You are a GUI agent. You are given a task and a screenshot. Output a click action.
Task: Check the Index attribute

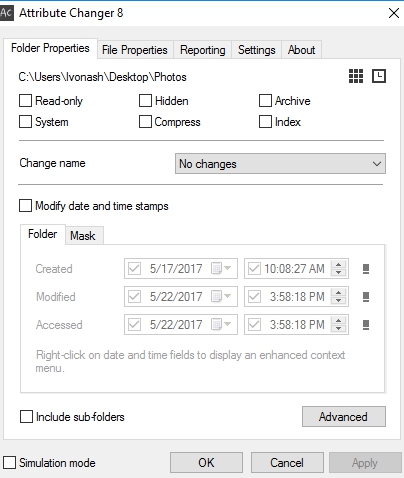pos(265,122)
